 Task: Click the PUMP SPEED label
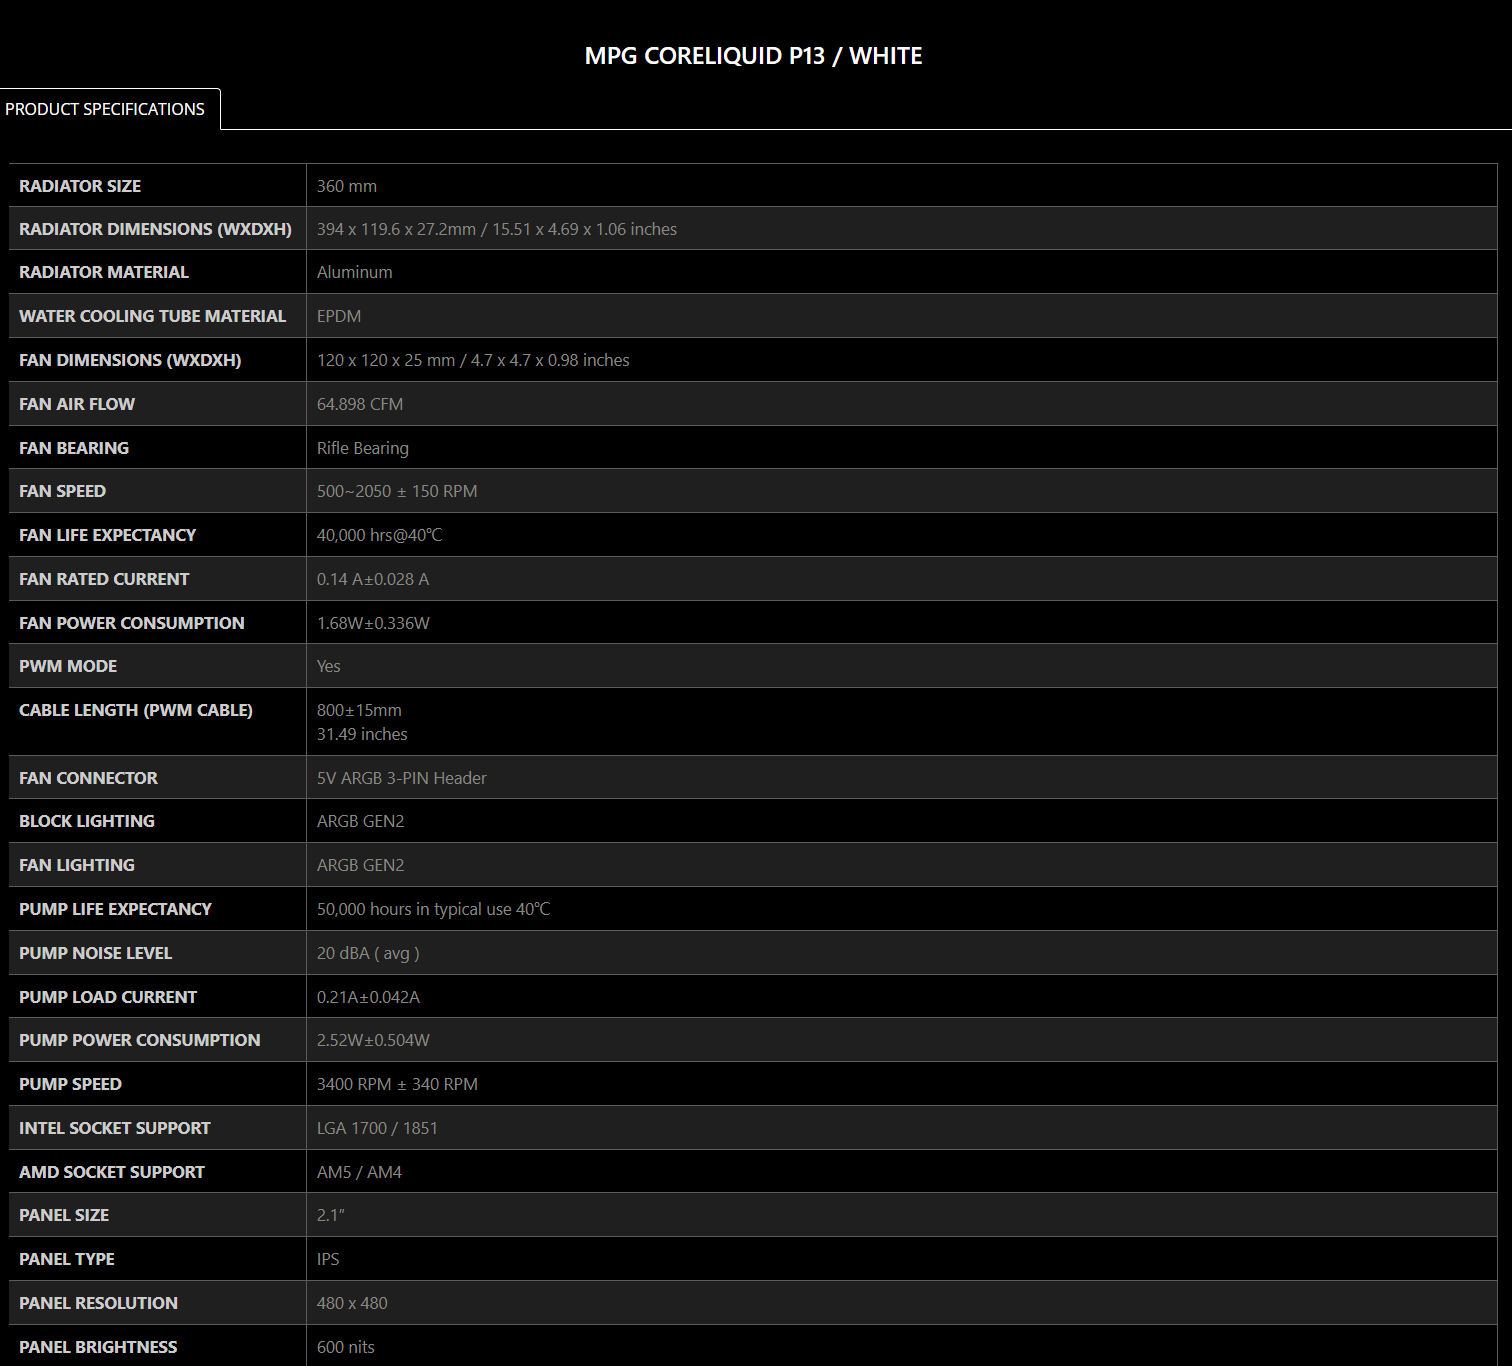tap(70, 1084)
